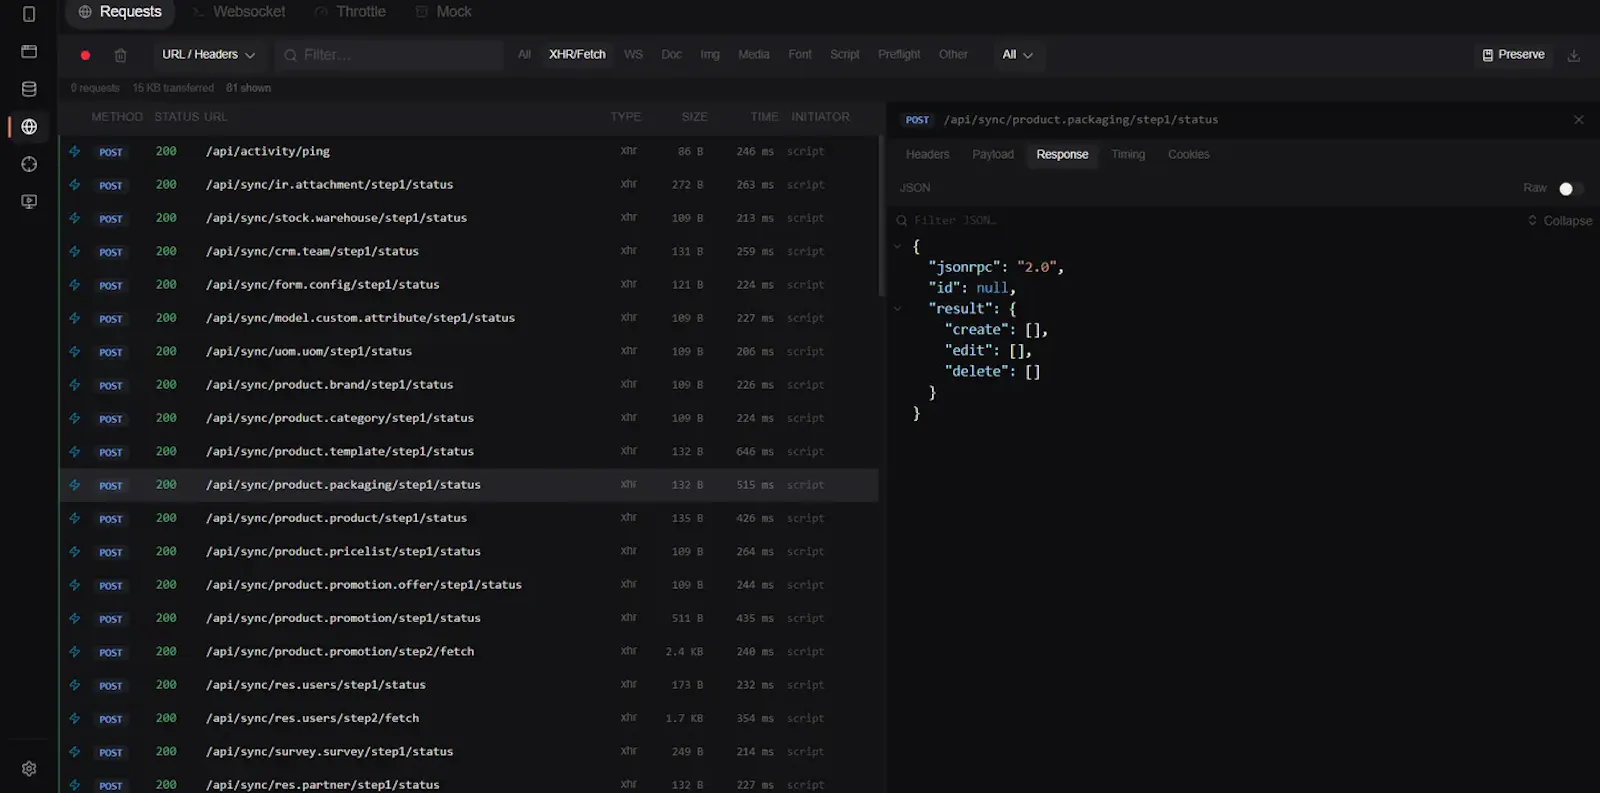Select the Preflight type filter
Screen dimensions: 1600x793
pyautogui.click(x=899, y=55)
